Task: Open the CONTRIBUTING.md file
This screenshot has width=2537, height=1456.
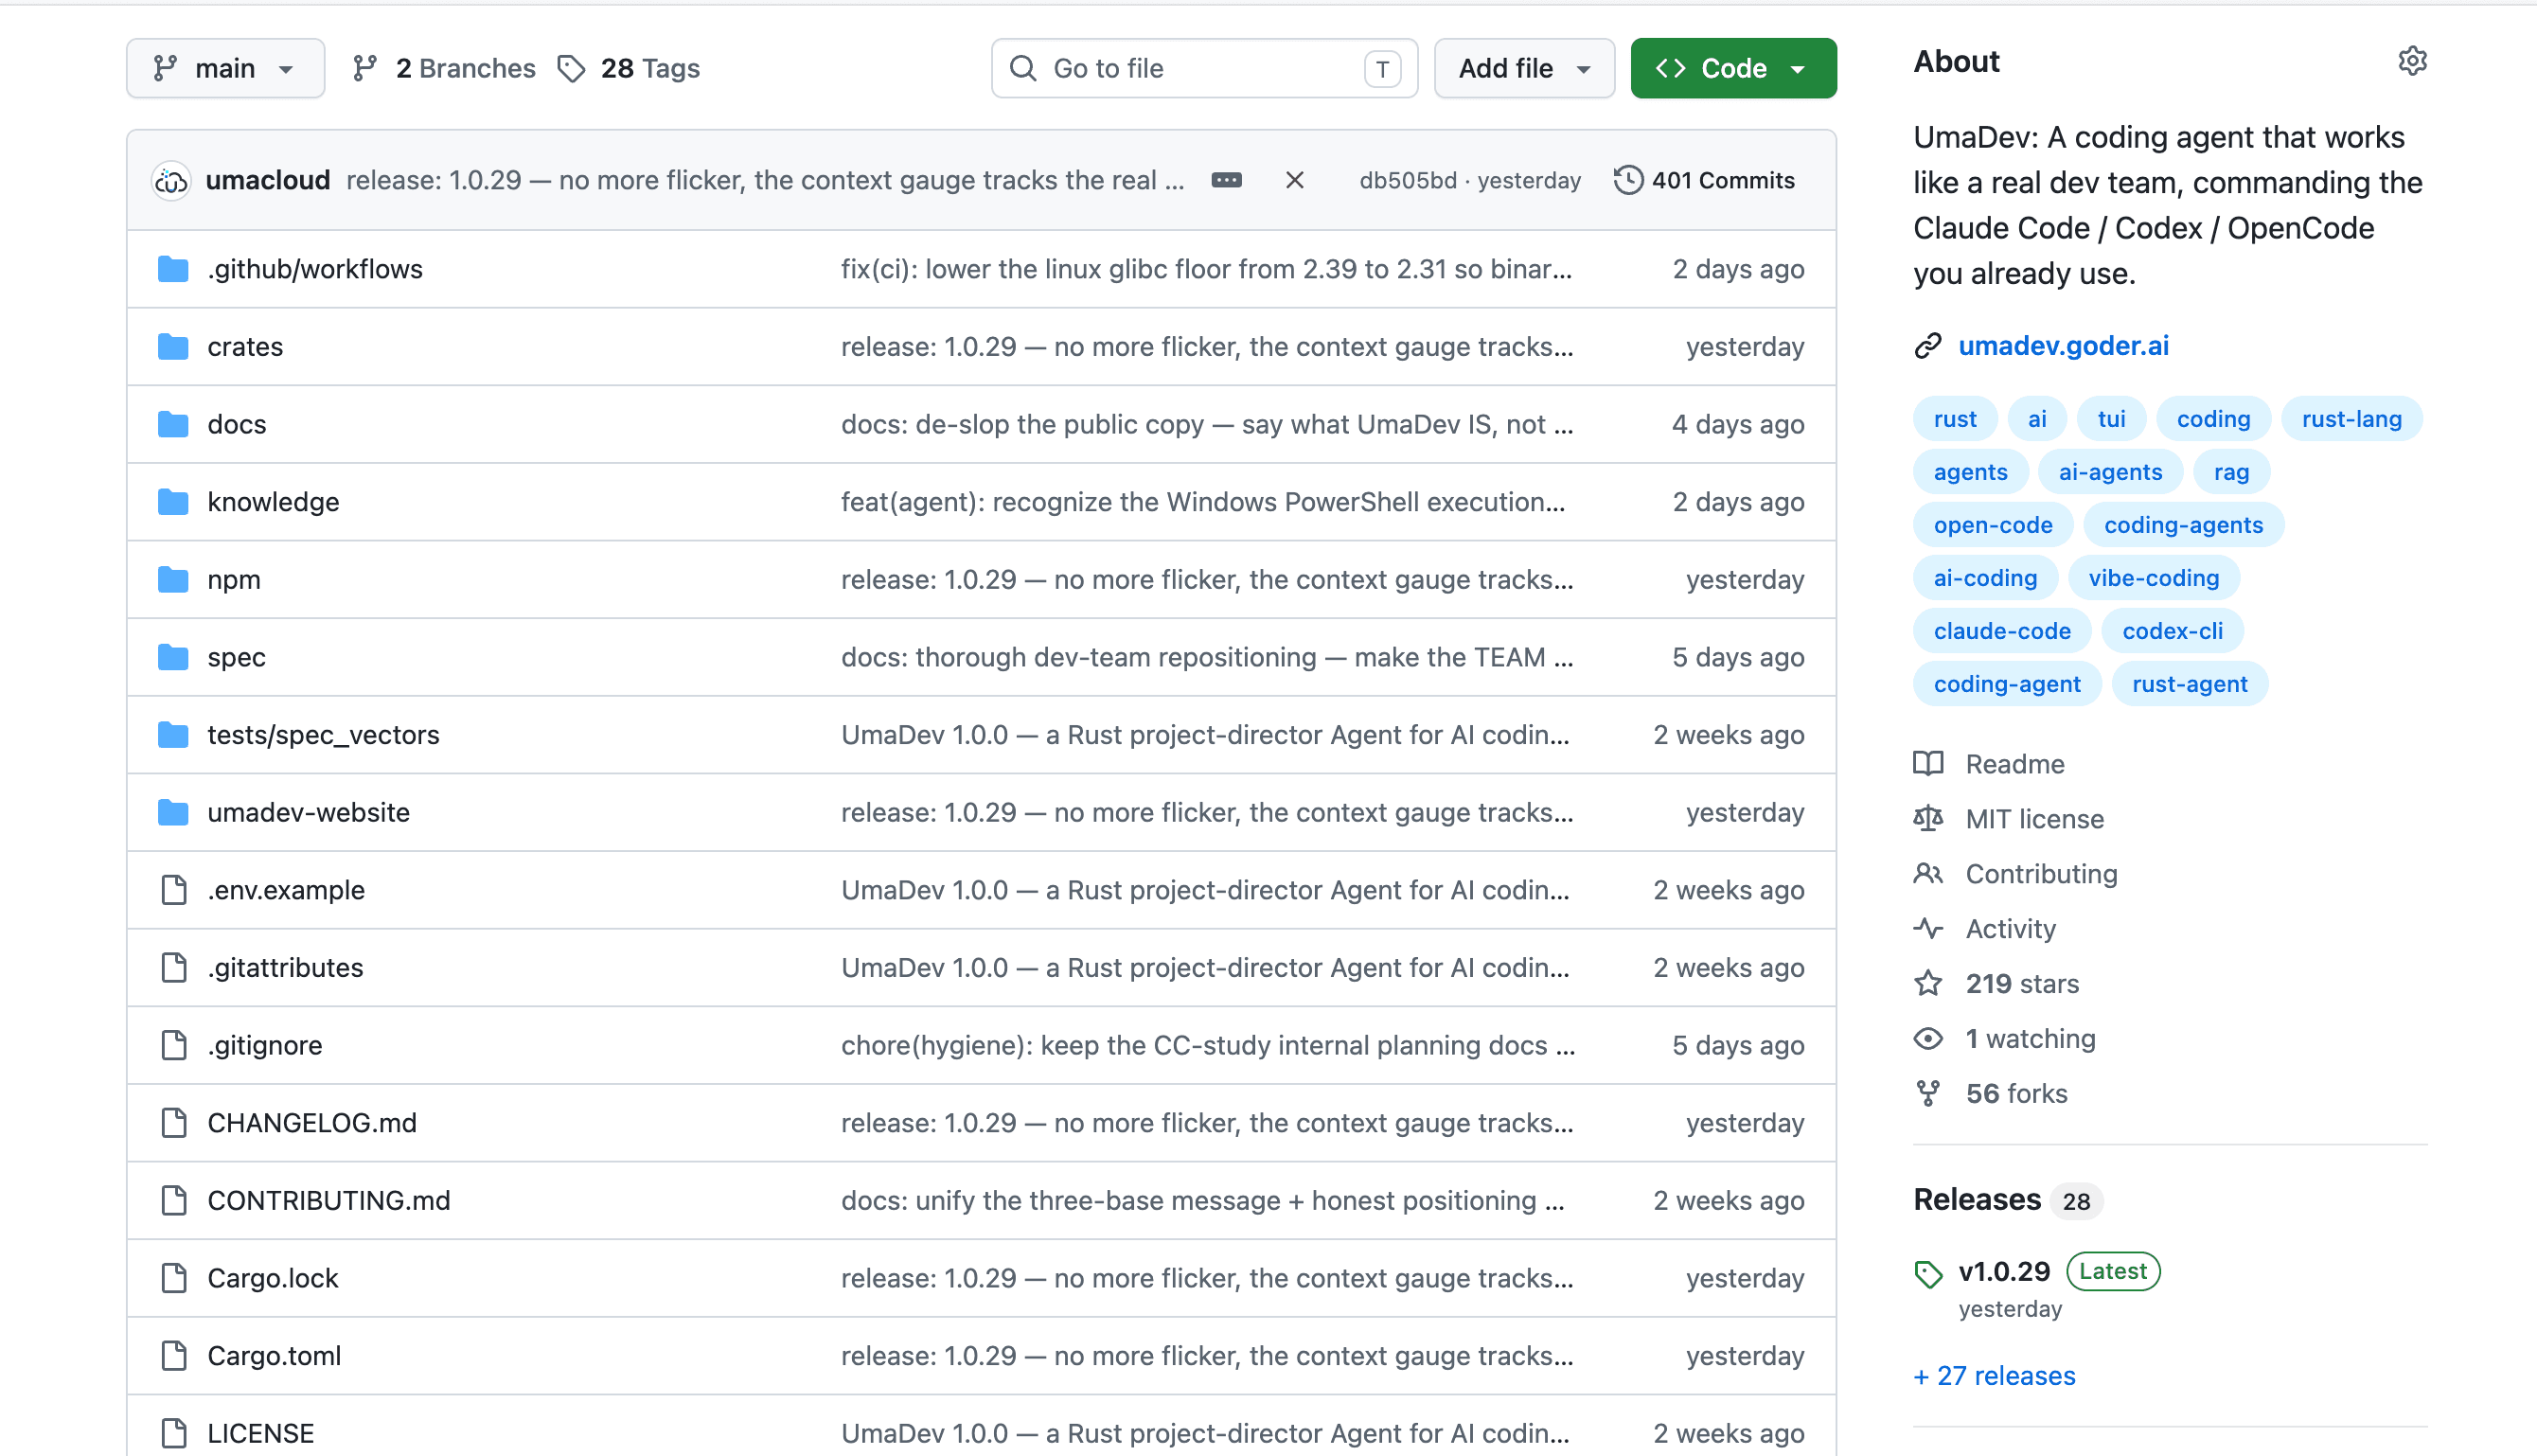Action: [329, 1200]
